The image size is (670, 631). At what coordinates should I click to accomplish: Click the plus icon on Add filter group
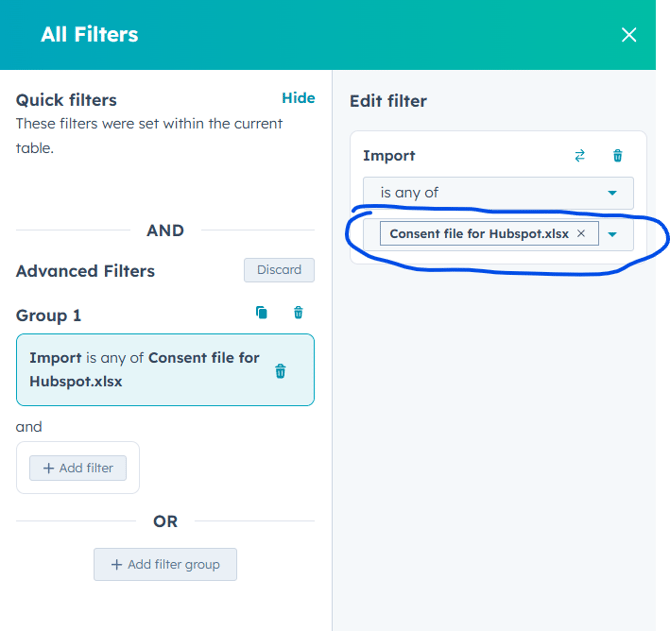click(x=117, y=565)
